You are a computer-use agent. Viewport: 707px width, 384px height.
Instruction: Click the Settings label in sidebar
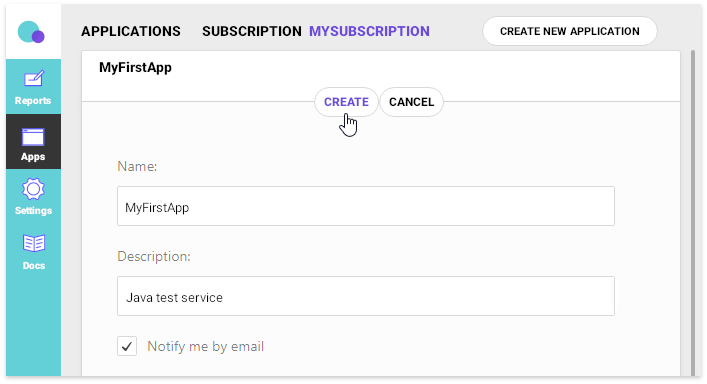point(33,210)
